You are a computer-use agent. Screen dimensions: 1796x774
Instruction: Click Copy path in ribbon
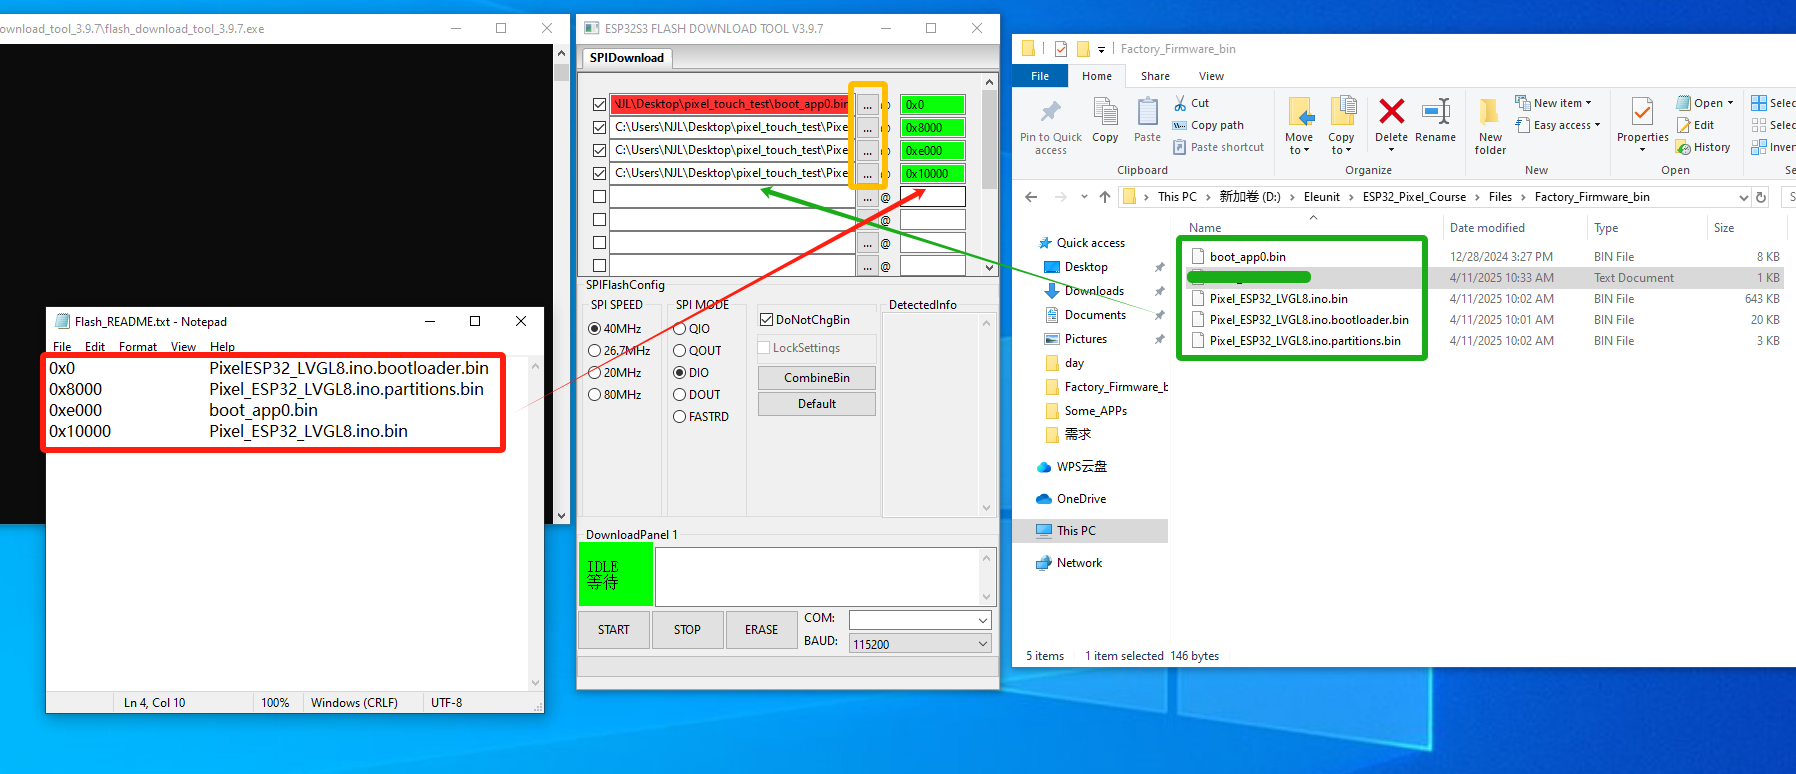point(1208,125)
